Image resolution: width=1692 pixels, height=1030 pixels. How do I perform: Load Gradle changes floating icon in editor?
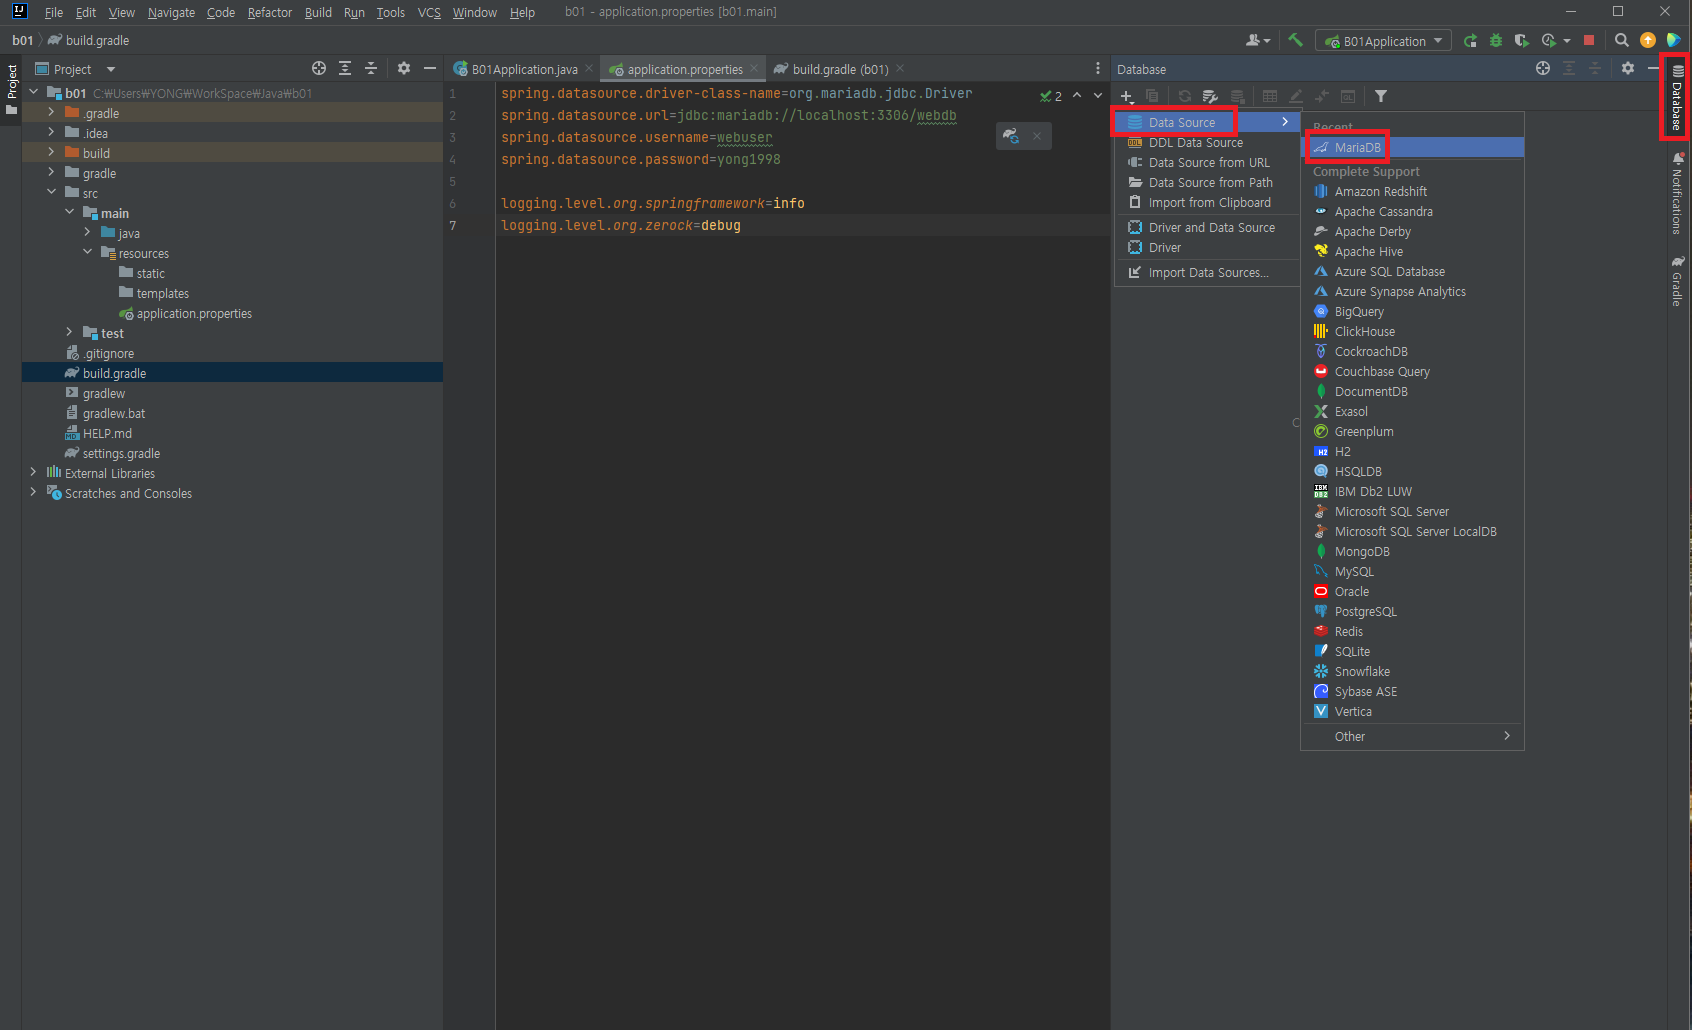coord(1011,136)
